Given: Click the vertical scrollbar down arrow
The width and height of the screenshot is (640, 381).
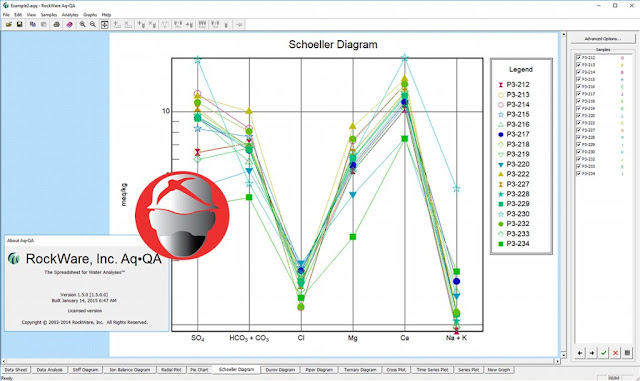Looking at the screenshot, I should point(564,355).
